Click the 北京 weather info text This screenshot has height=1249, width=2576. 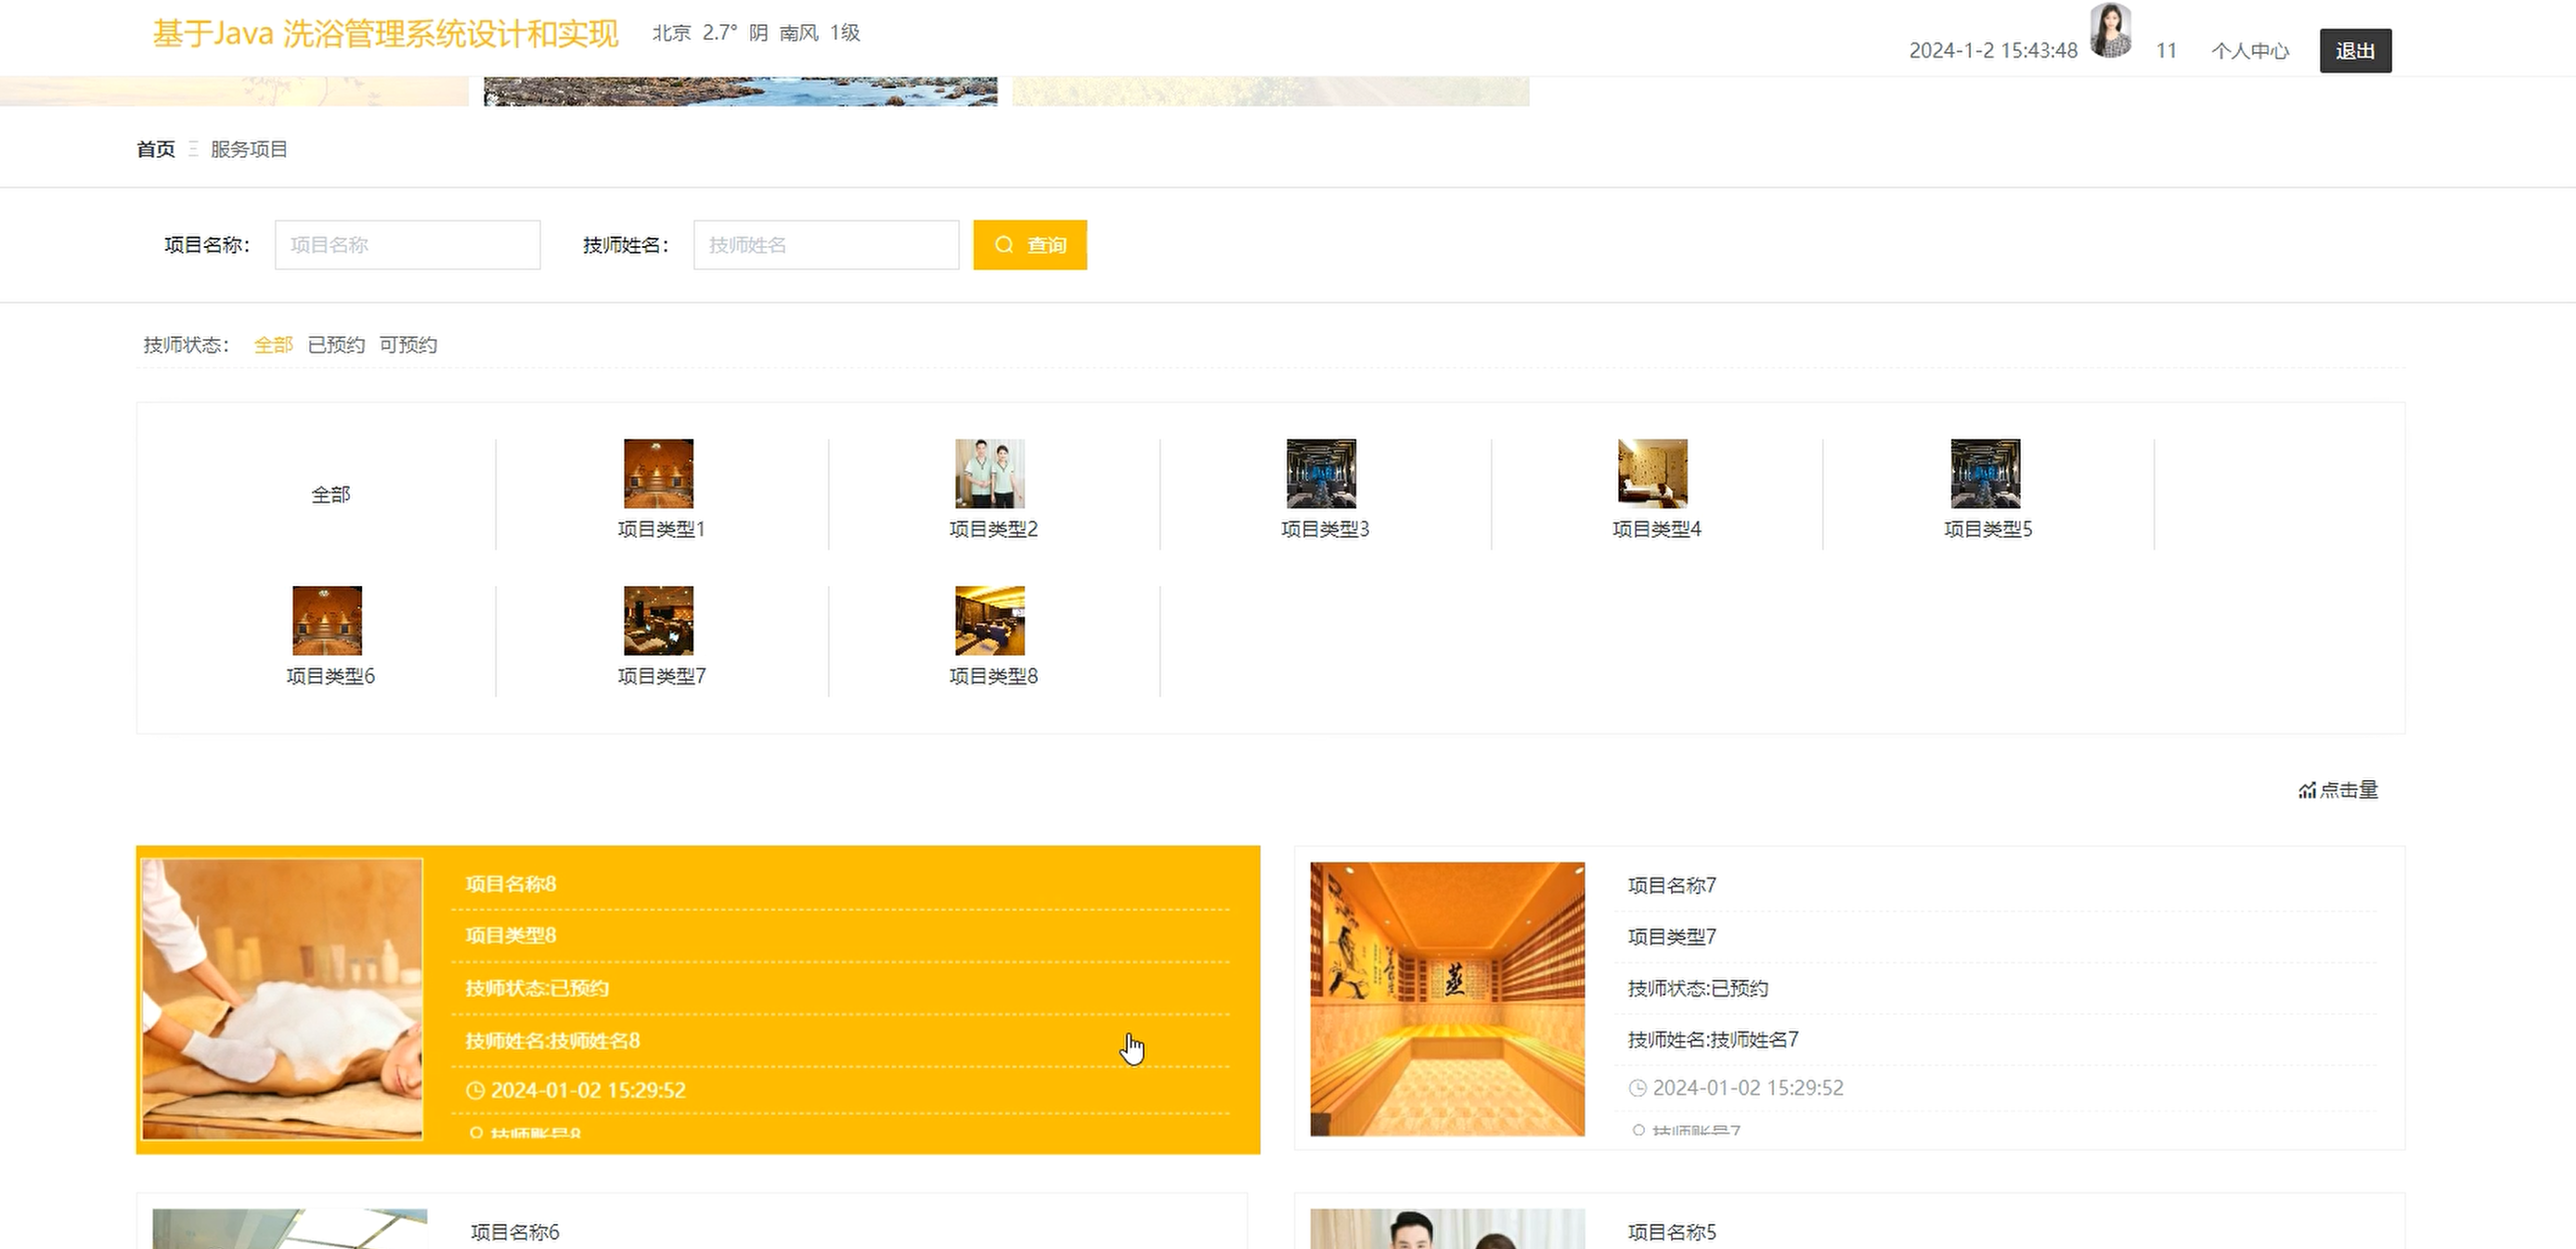756,33
